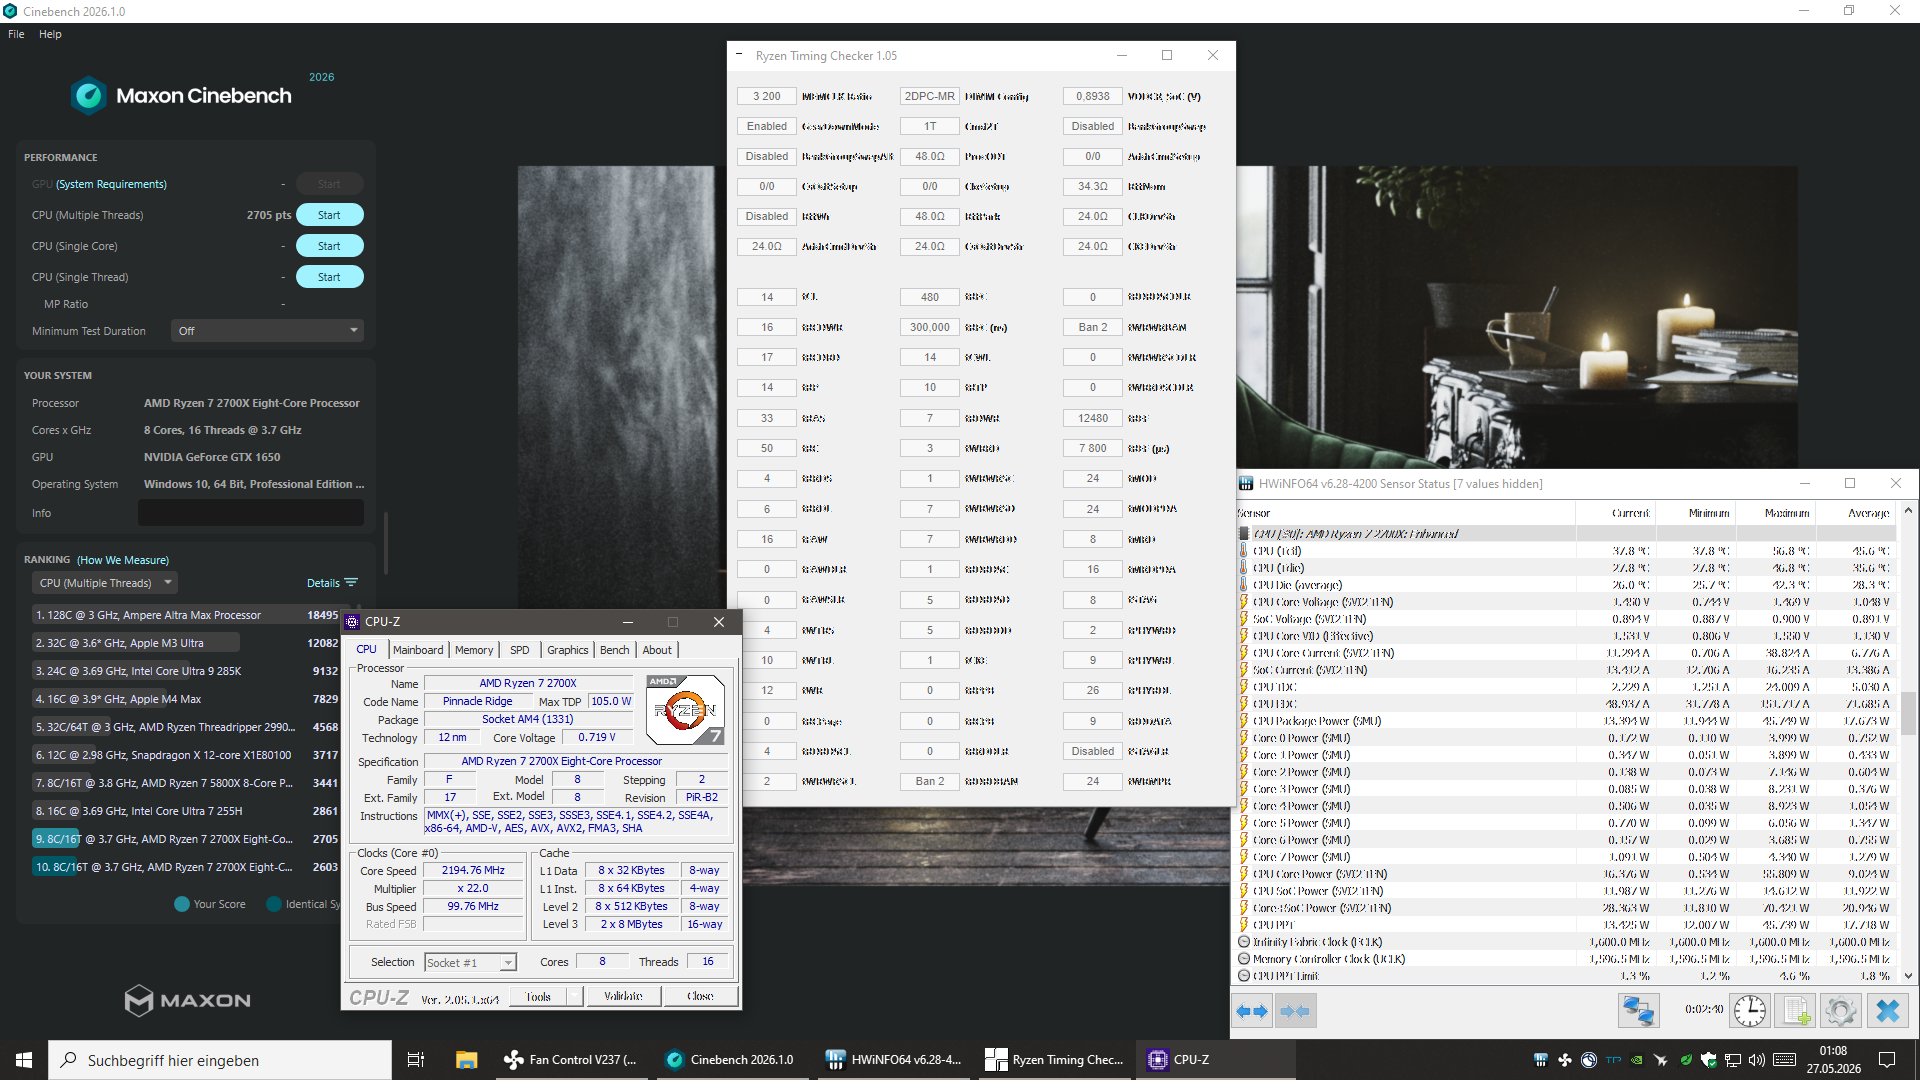1920x1080 pixels.
Task: Click the Windows taskbar search box
Action: pyautogui.click(x=220, y=1060)
